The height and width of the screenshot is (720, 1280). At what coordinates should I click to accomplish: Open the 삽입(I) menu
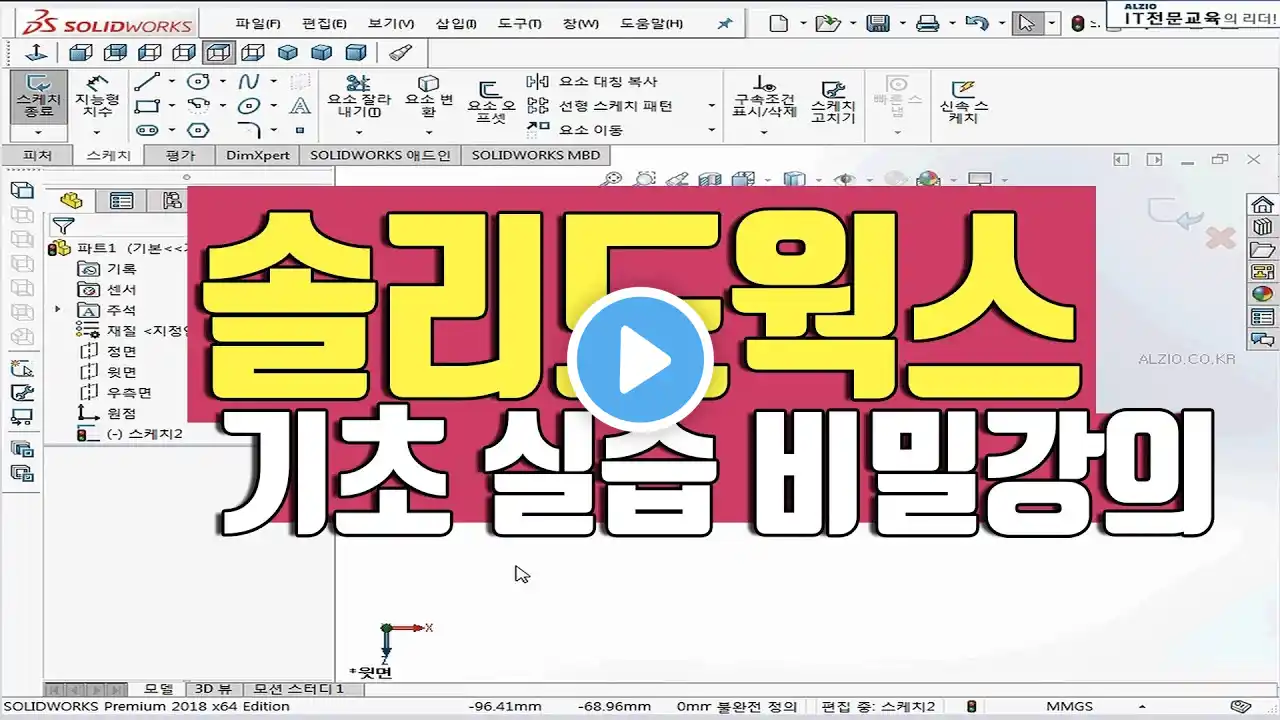456,23
